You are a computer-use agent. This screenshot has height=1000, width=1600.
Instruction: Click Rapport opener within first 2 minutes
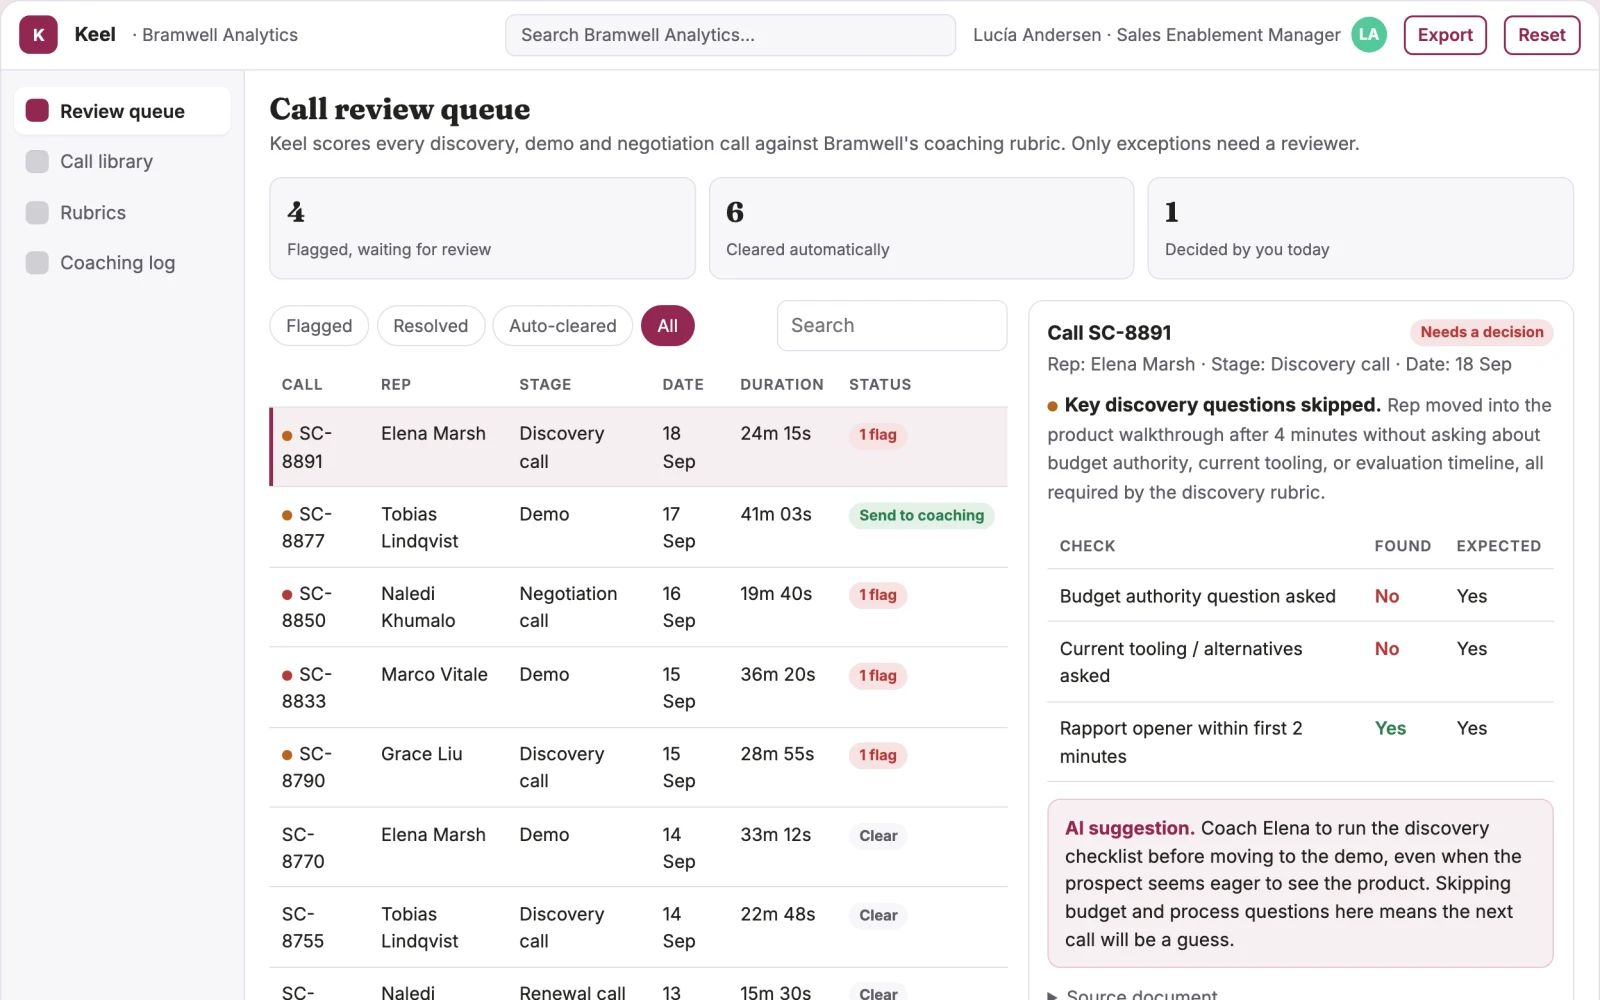[1300, 742]
